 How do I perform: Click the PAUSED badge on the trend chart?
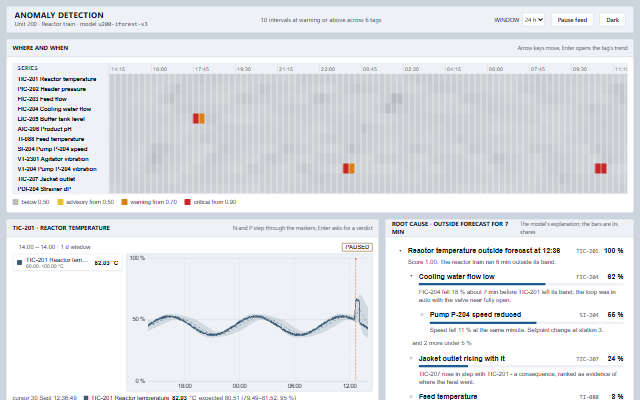click(x=357, y=247)
